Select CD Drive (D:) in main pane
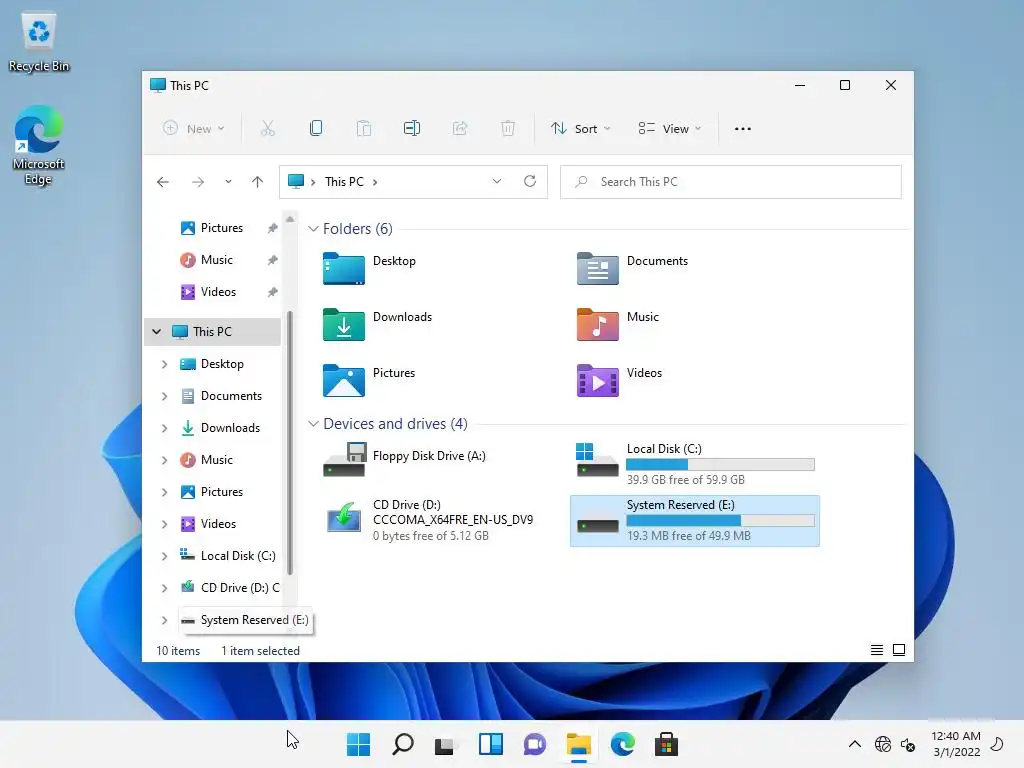This screenshot has width=1024, height=768. coord(428,520)
